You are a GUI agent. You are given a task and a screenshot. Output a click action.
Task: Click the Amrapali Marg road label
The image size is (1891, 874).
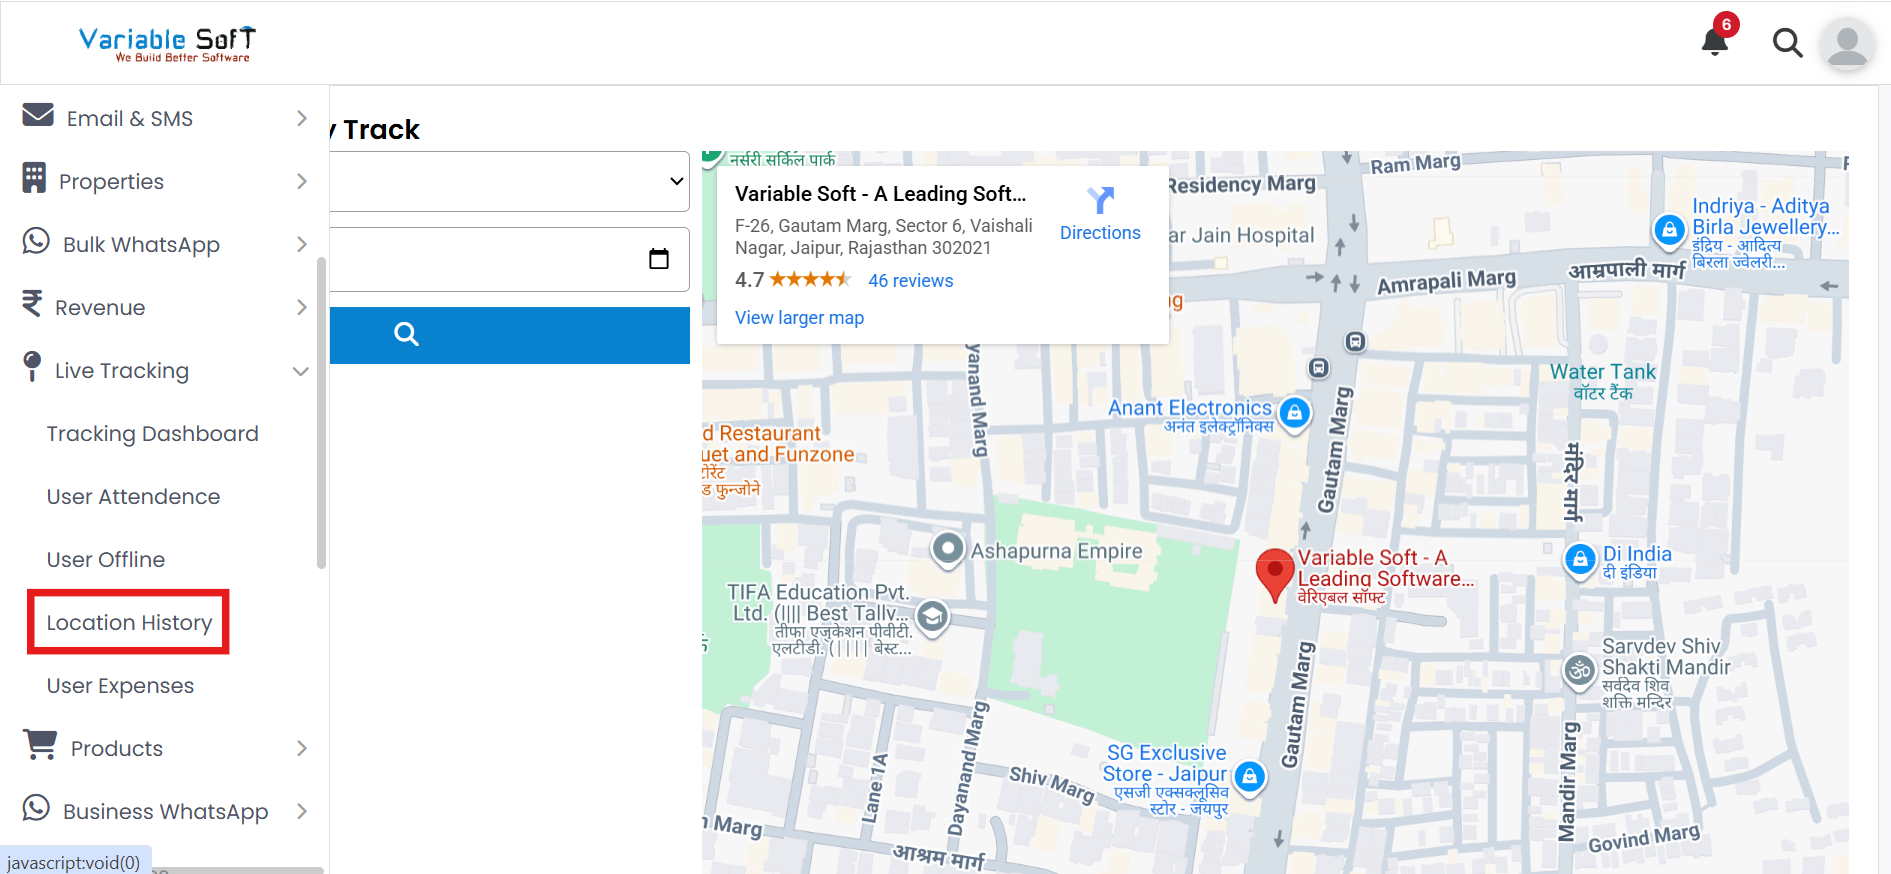1446,282
